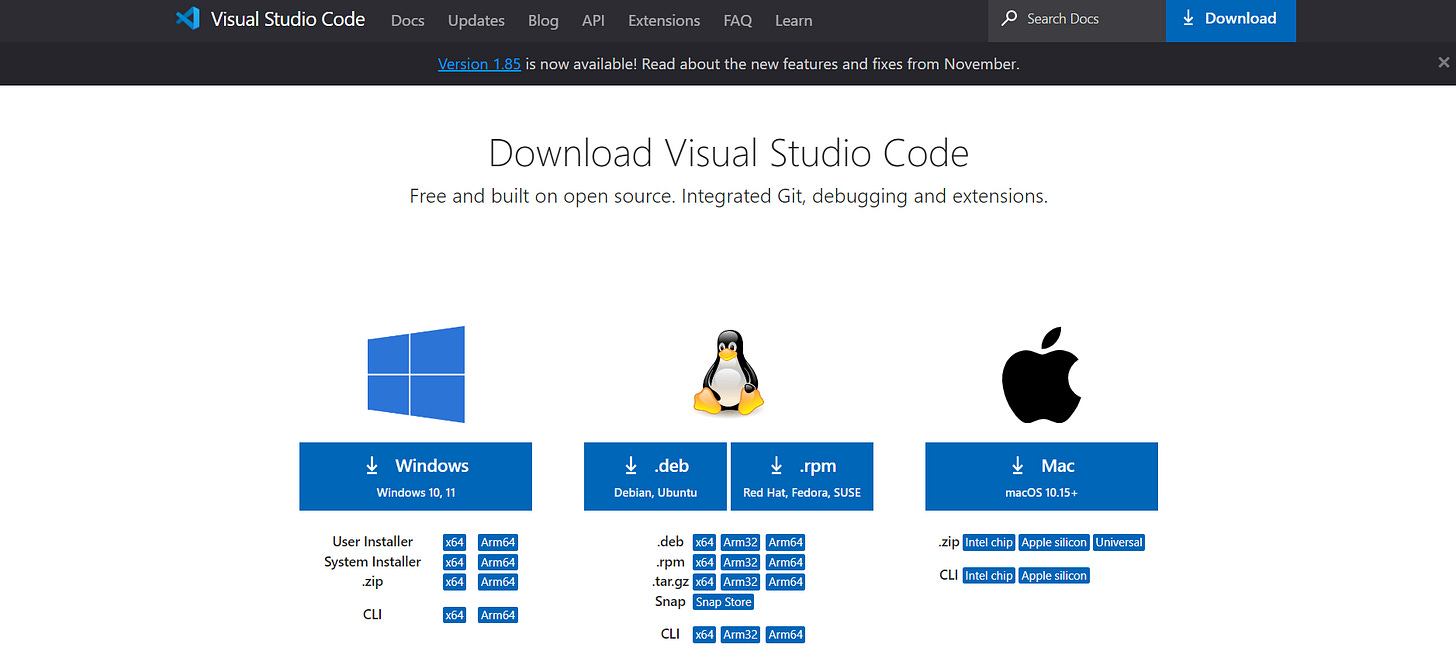
Task: Click the magnifier icon in Search Docs
Action: tap(1009, 18)
